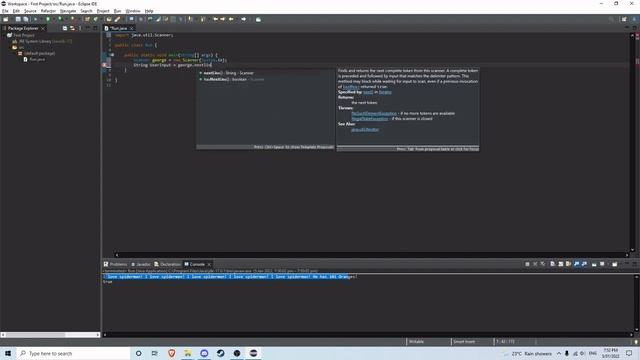Open File Explorer from the taskbar
Image resolution: width=640 pixels, height=360 pixels.
[188, 353]
